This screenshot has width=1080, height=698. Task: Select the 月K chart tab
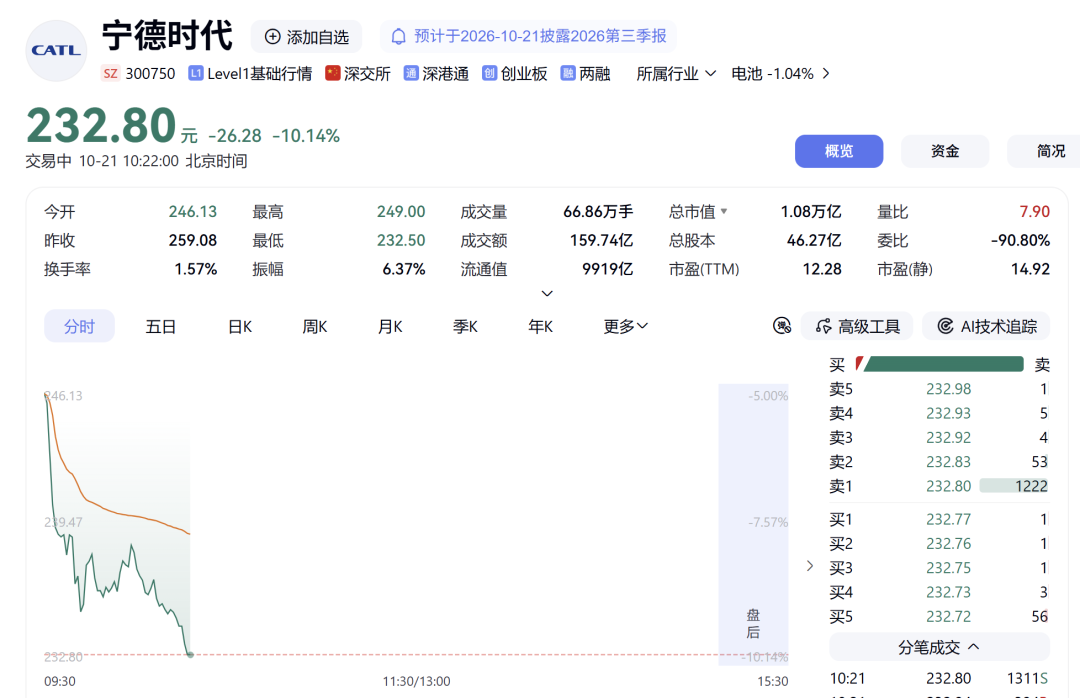pos(390,326)
